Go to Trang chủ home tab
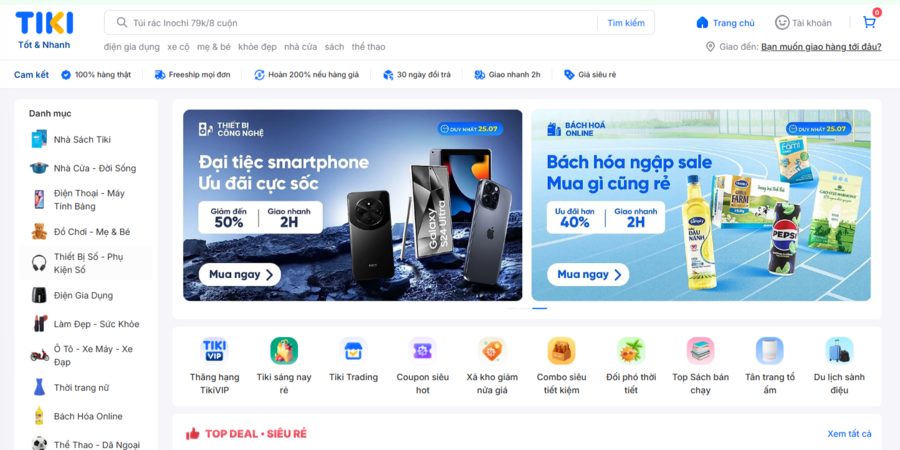The image size is (900, 450). pos(726,23)
